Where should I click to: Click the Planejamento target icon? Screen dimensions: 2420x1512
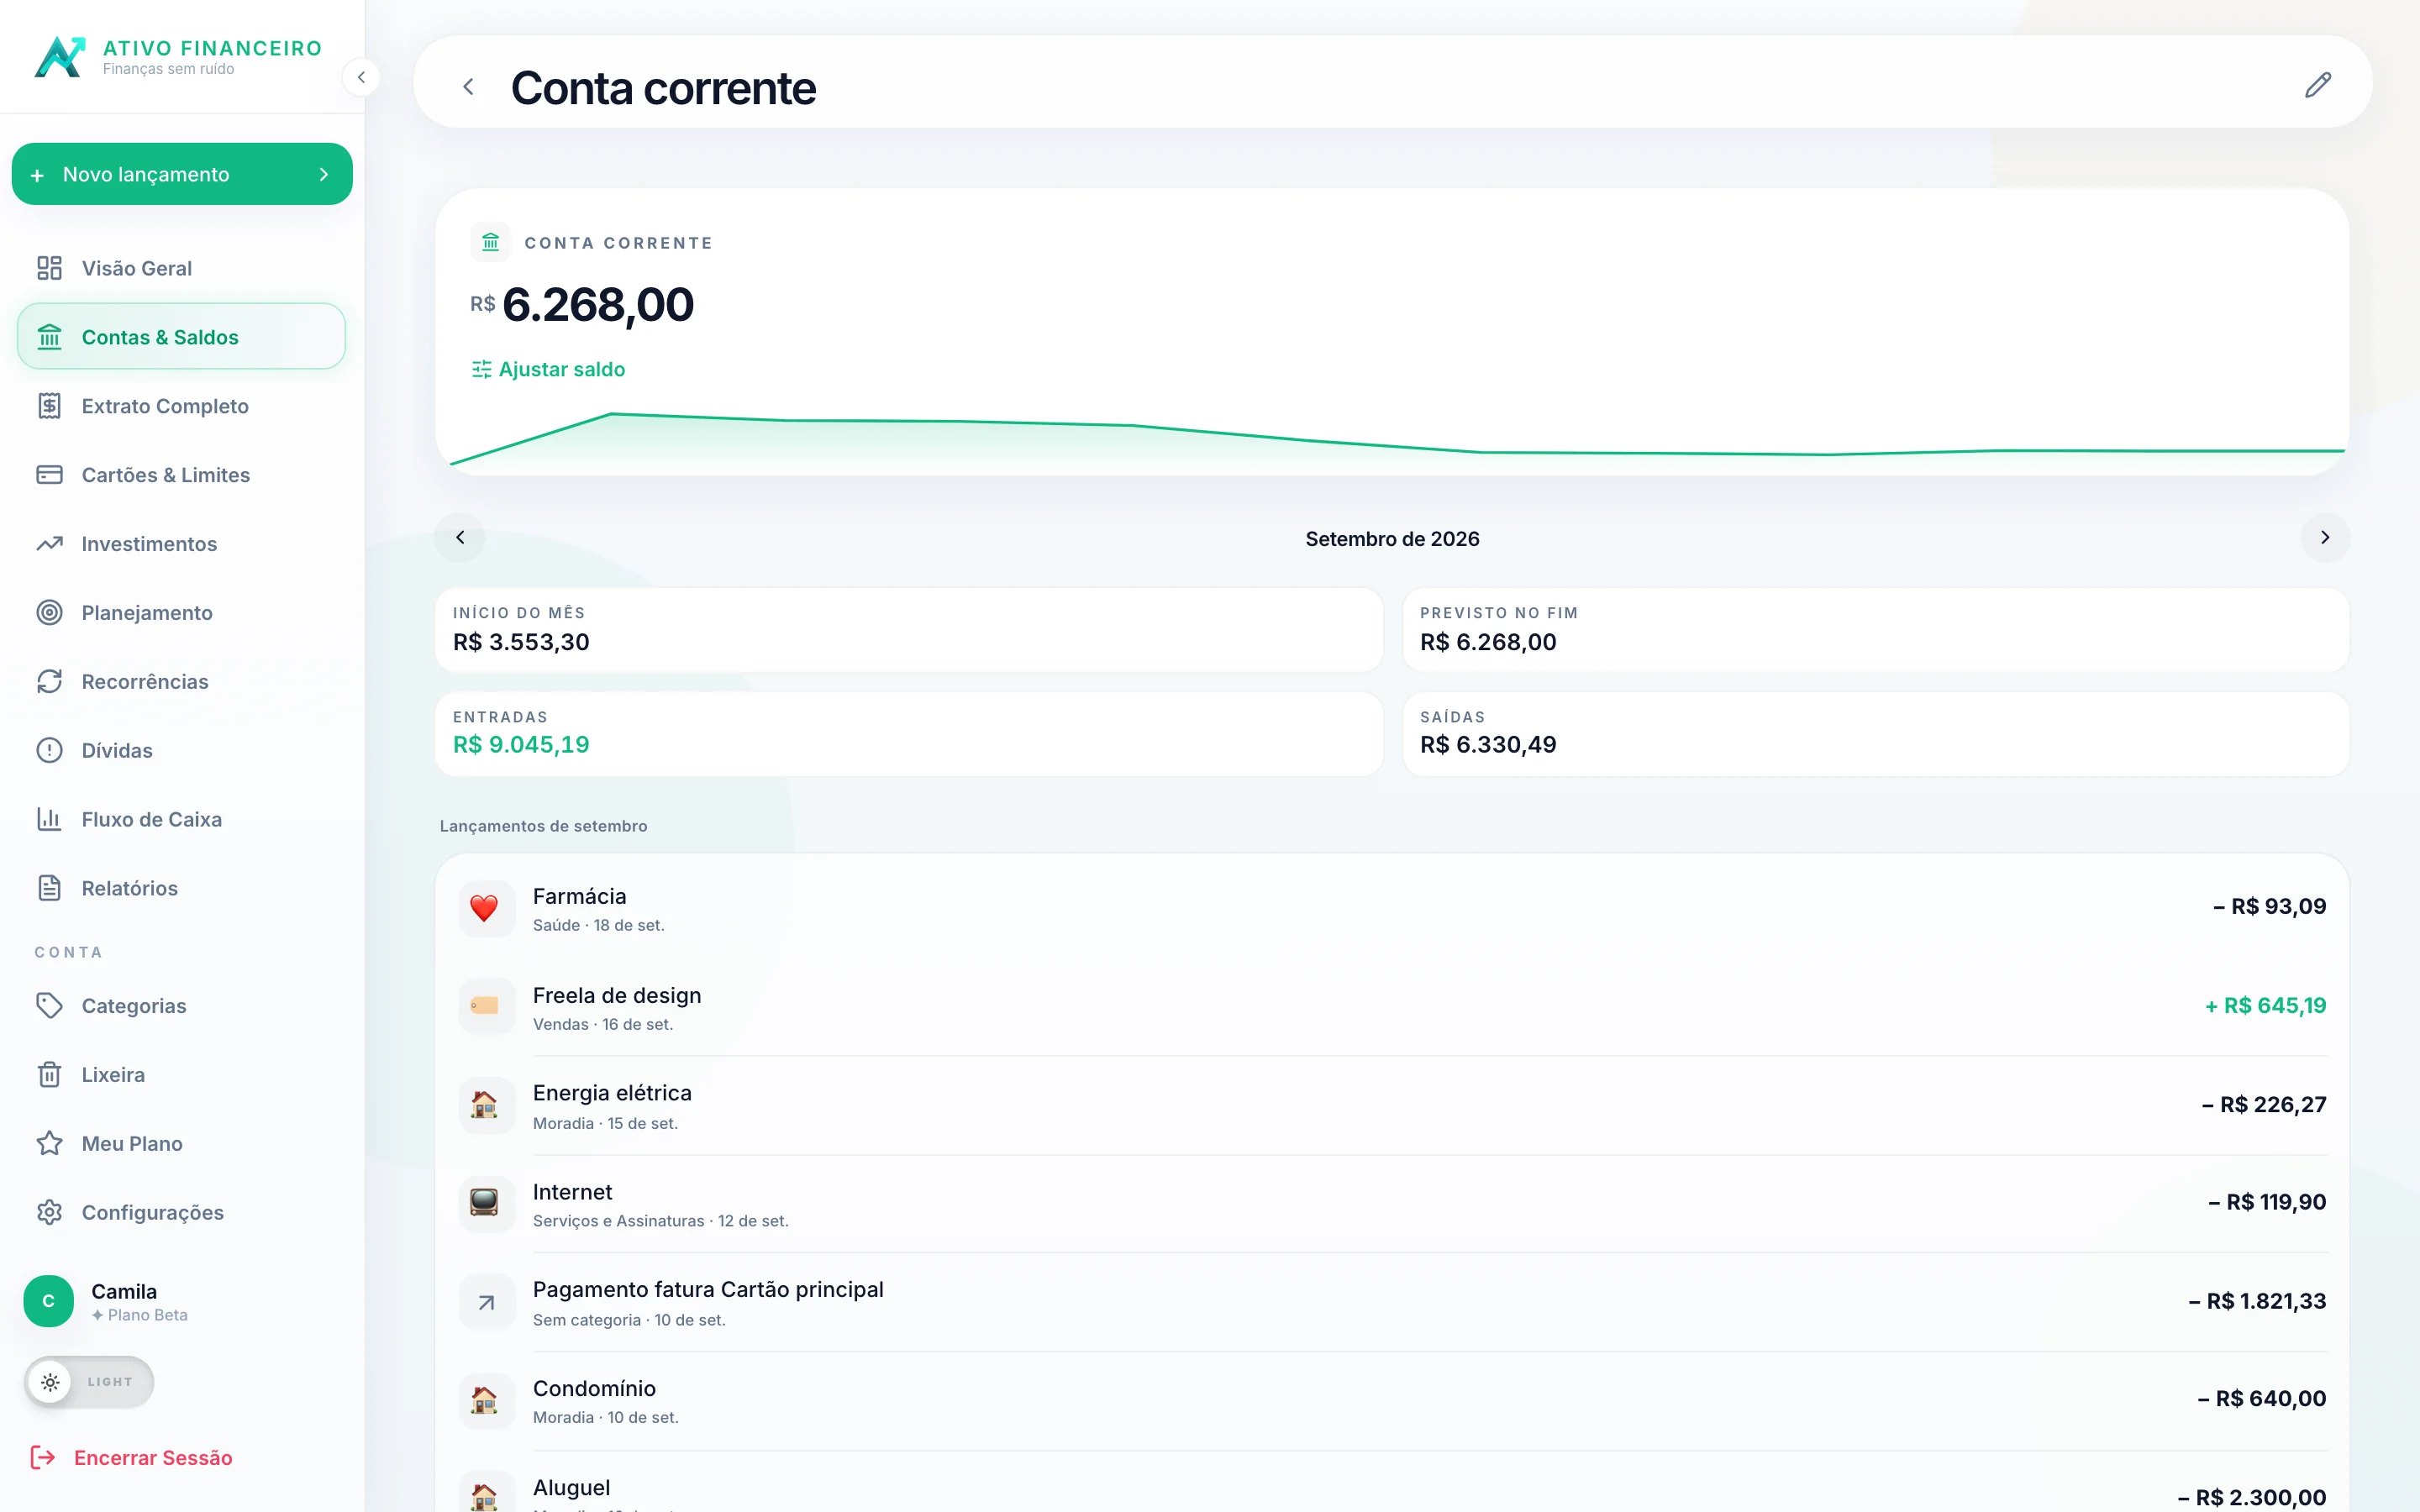pos(49,613)
